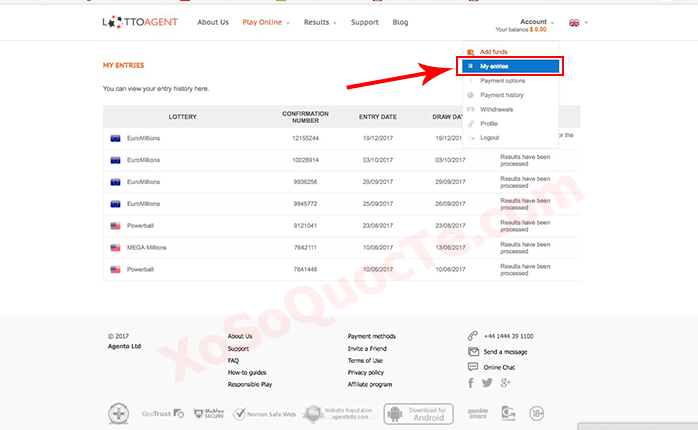Select the MEGA Millions lottery name
The height and width of the screenshot is (430, 698).
pos(146,247)
